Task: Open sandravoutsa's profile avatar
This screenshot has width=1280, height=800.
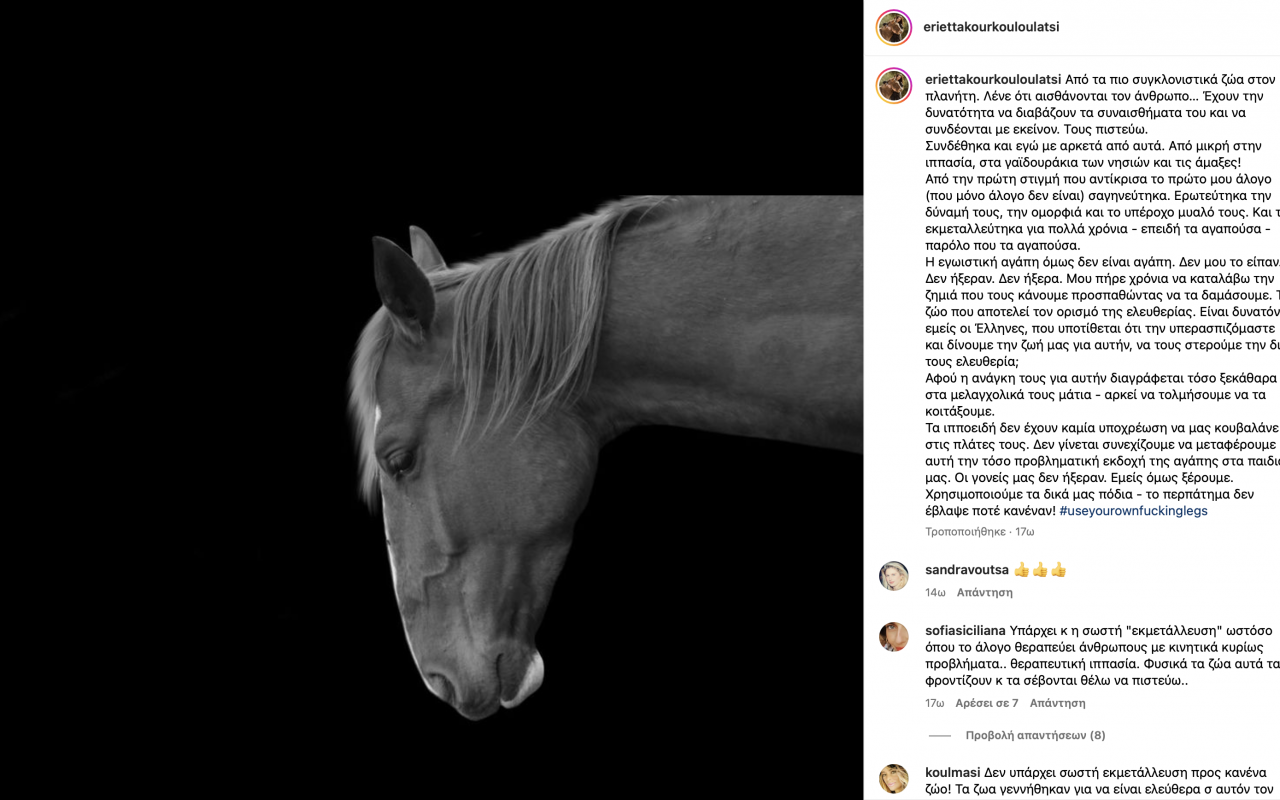Action: tap(893, 576)
